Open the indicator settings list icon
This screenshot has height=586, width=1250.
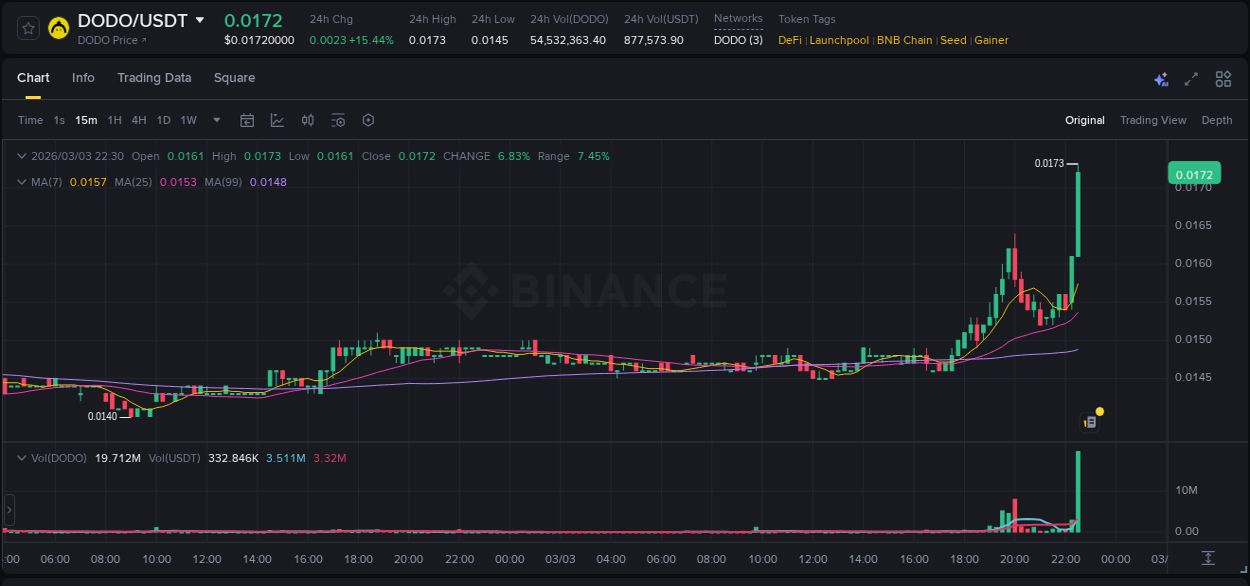338,120
